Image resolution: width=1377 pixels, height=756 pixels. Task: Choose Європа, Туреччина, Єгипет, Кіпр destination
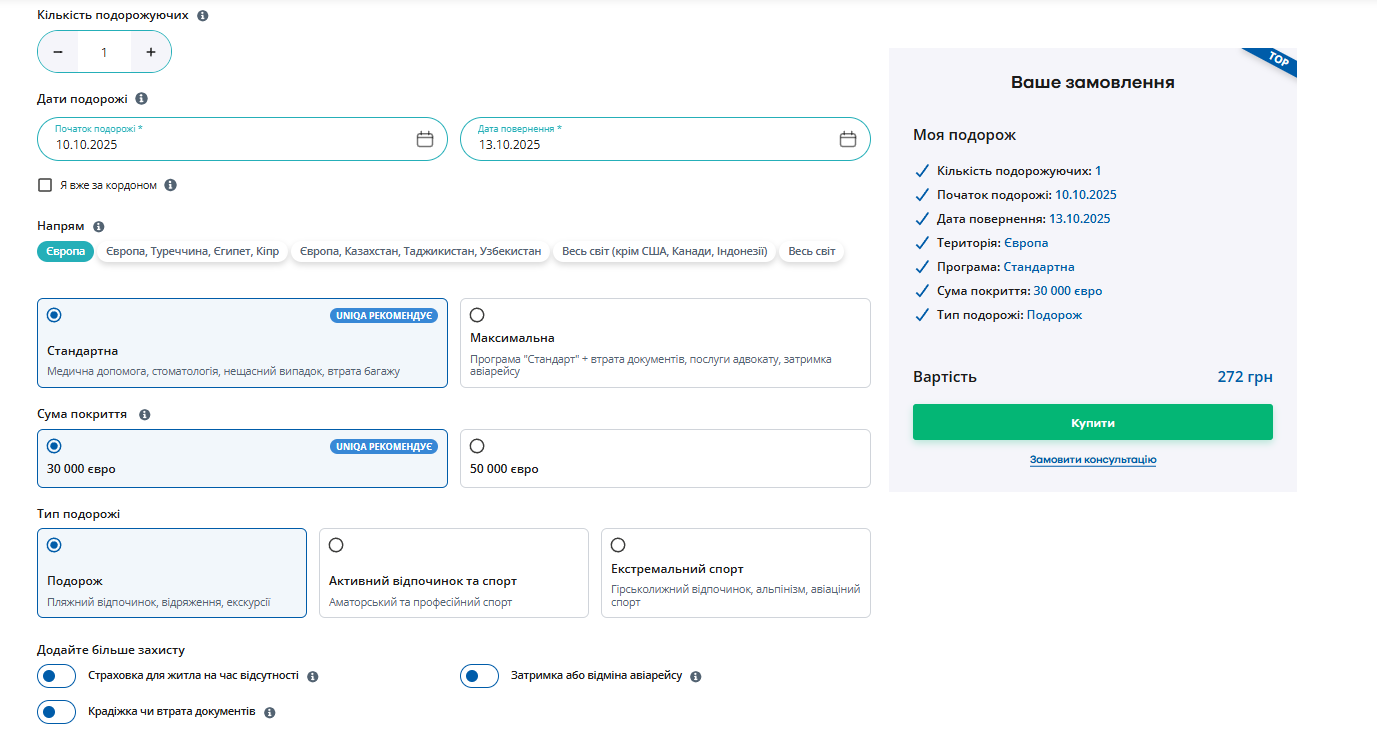pos(193,252)
